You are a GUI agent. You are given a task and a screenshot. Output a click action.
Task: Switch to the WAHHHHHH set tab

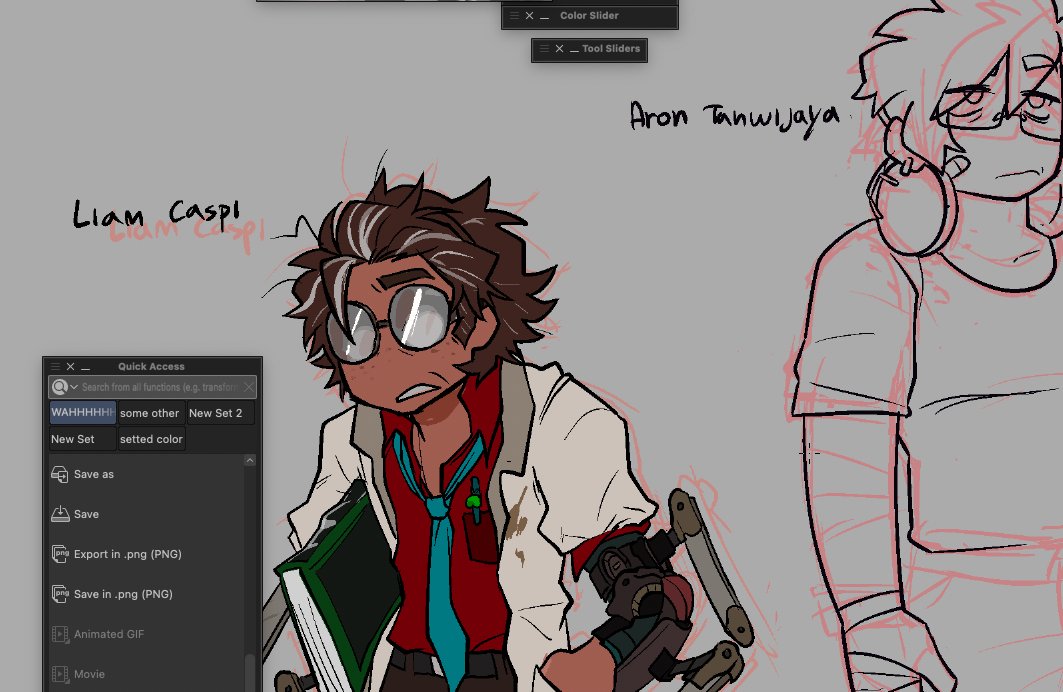pyautogui.click(x=83, y=412)
